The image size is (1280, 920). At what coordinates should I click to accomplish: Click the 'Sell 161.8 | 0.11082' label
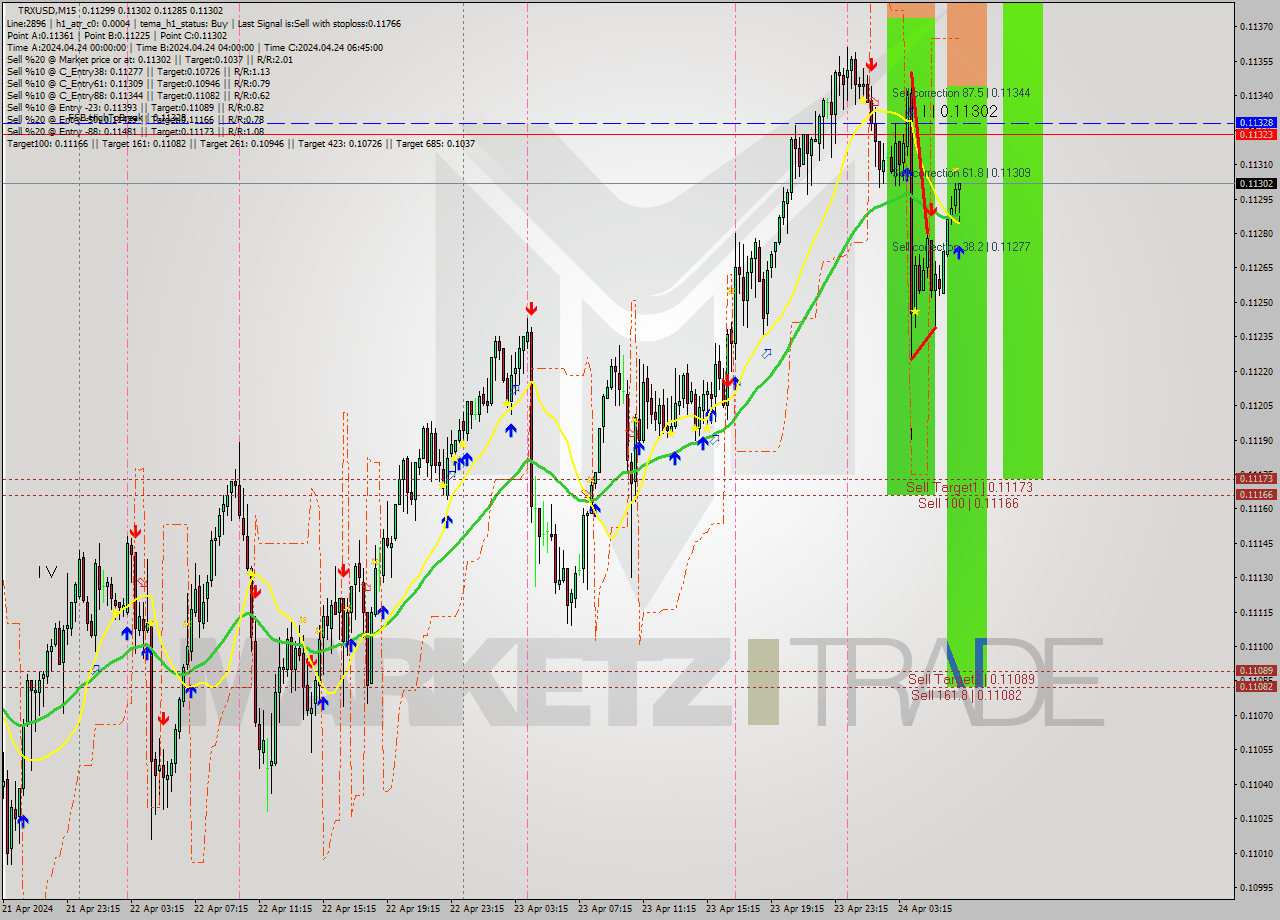(966, 694)
